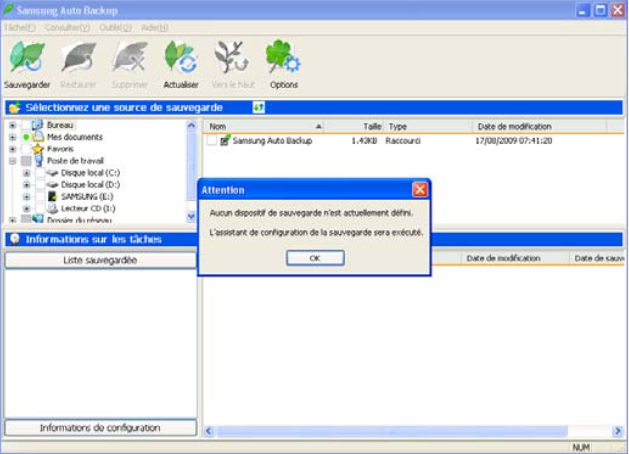Expand the Favoris tree node
The width and height of the screenshot is (629, 454).
click(12, 149)
